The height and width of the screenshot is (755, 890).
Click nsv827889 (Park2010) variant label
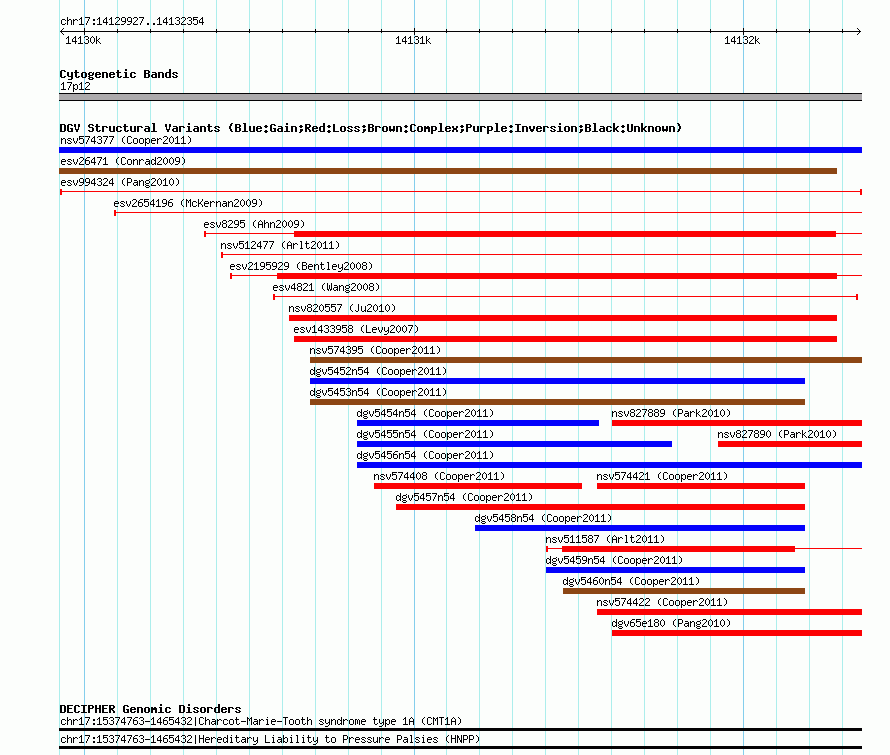671,413
